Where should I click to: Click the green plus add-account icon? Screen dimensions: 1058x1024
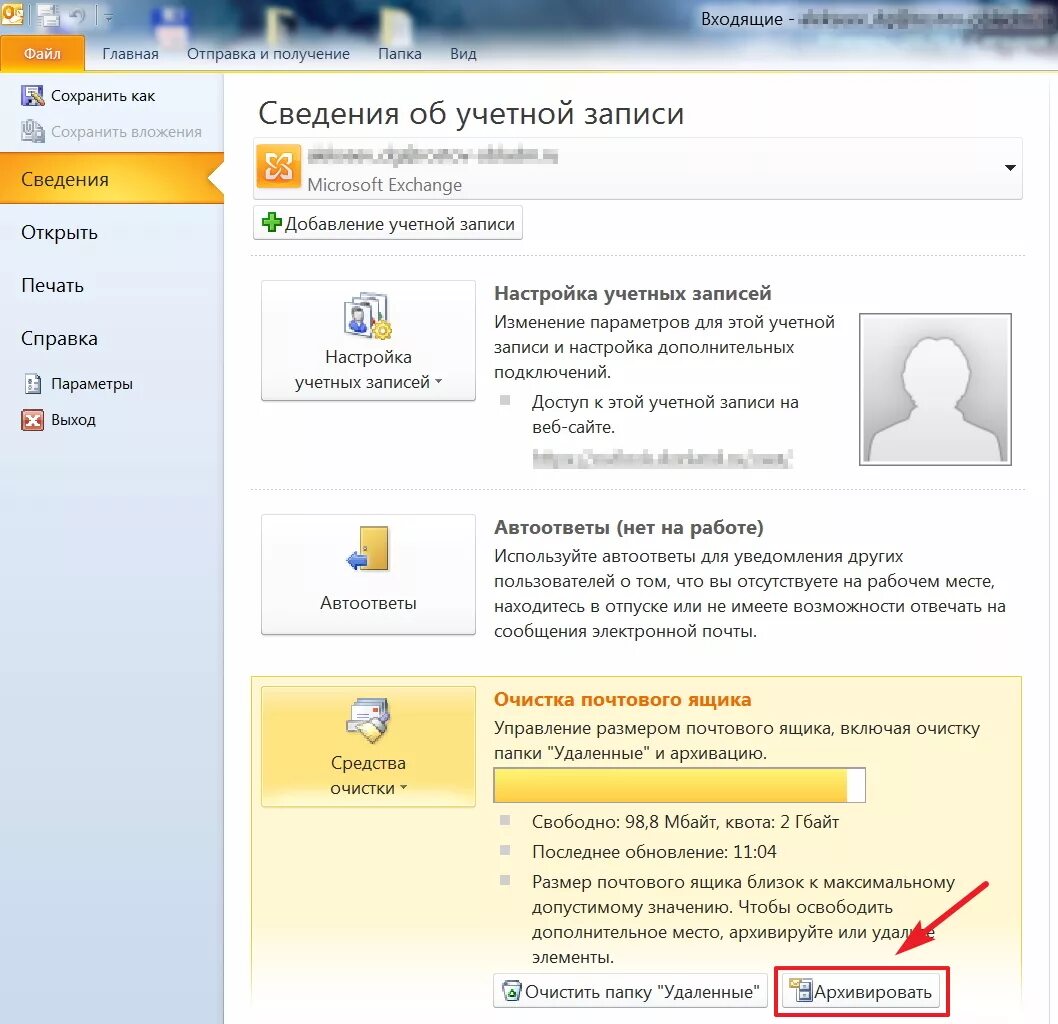tap(271, 222)
